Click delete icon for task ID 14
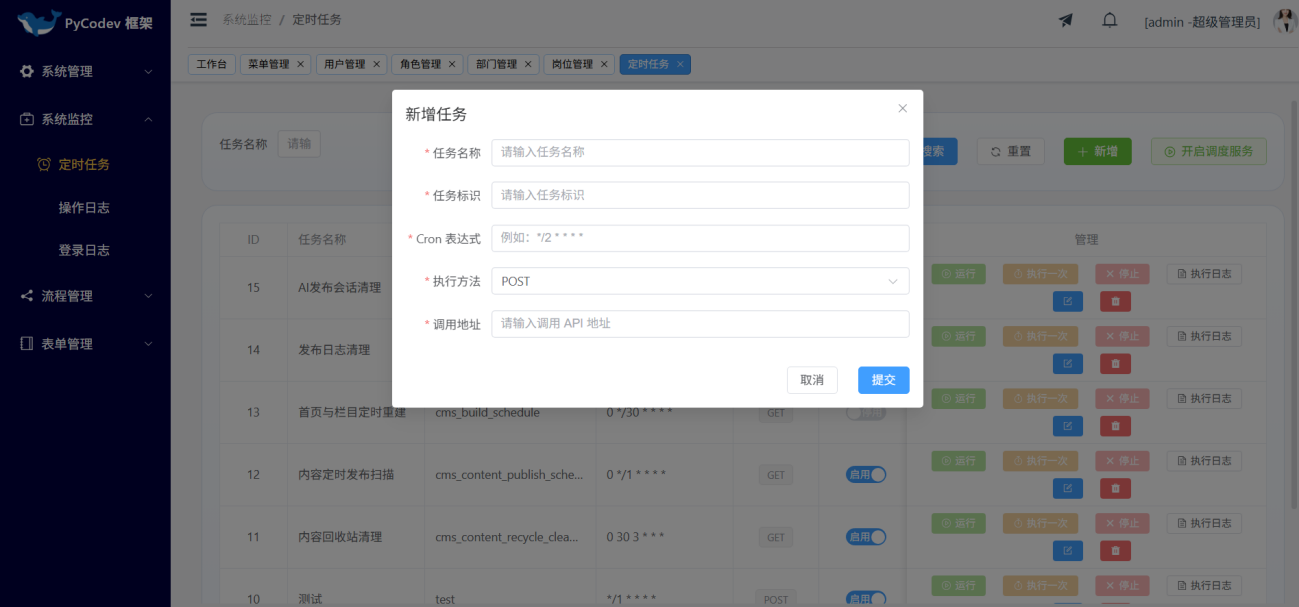The height and width of the screenshot is (607, 1299). (1116, 363)
